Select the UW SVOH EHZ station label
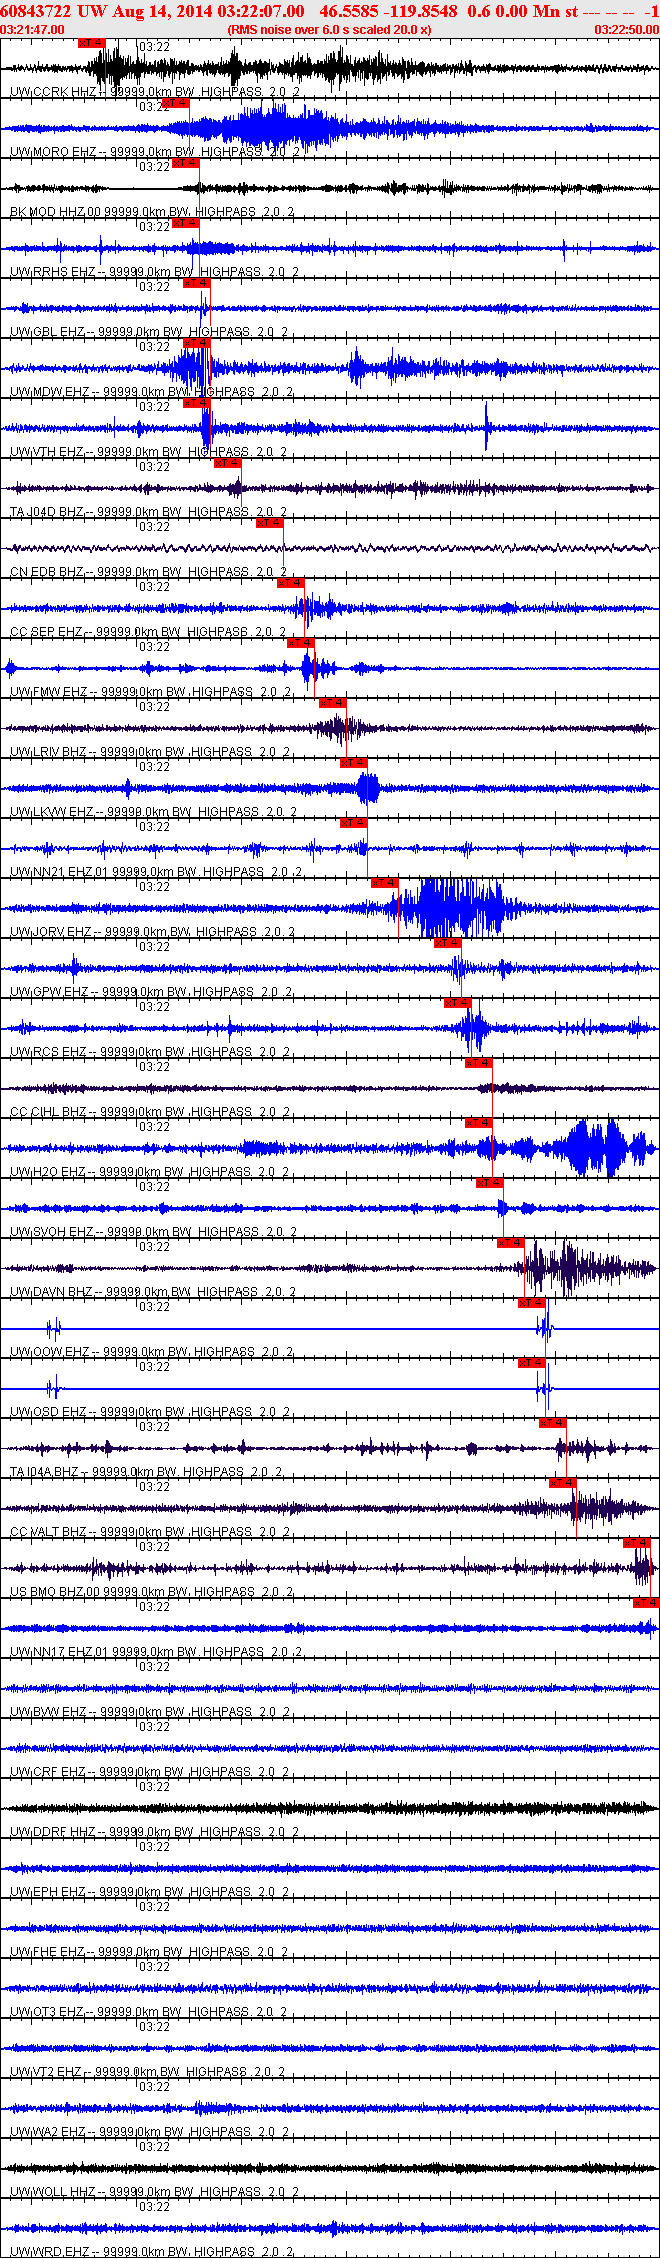Image resolution: width=660 pixels, height=2258 pixels. [153, 1232]
